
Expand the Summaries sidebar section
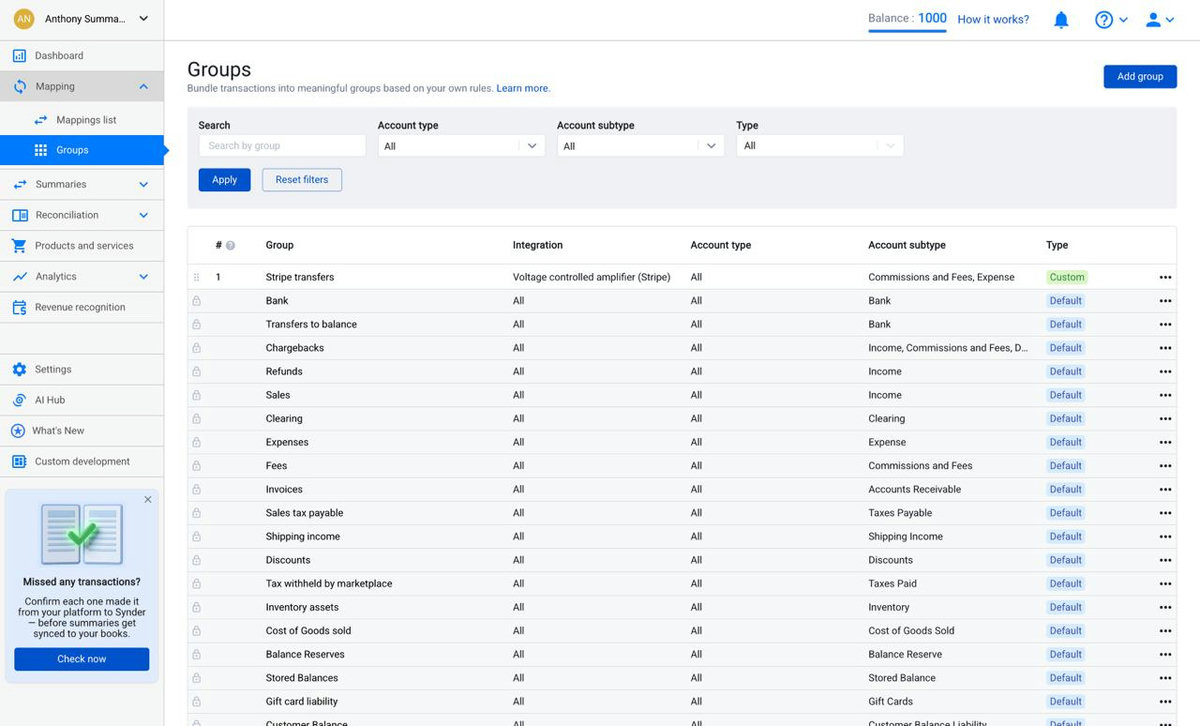[x=143, y=185]
